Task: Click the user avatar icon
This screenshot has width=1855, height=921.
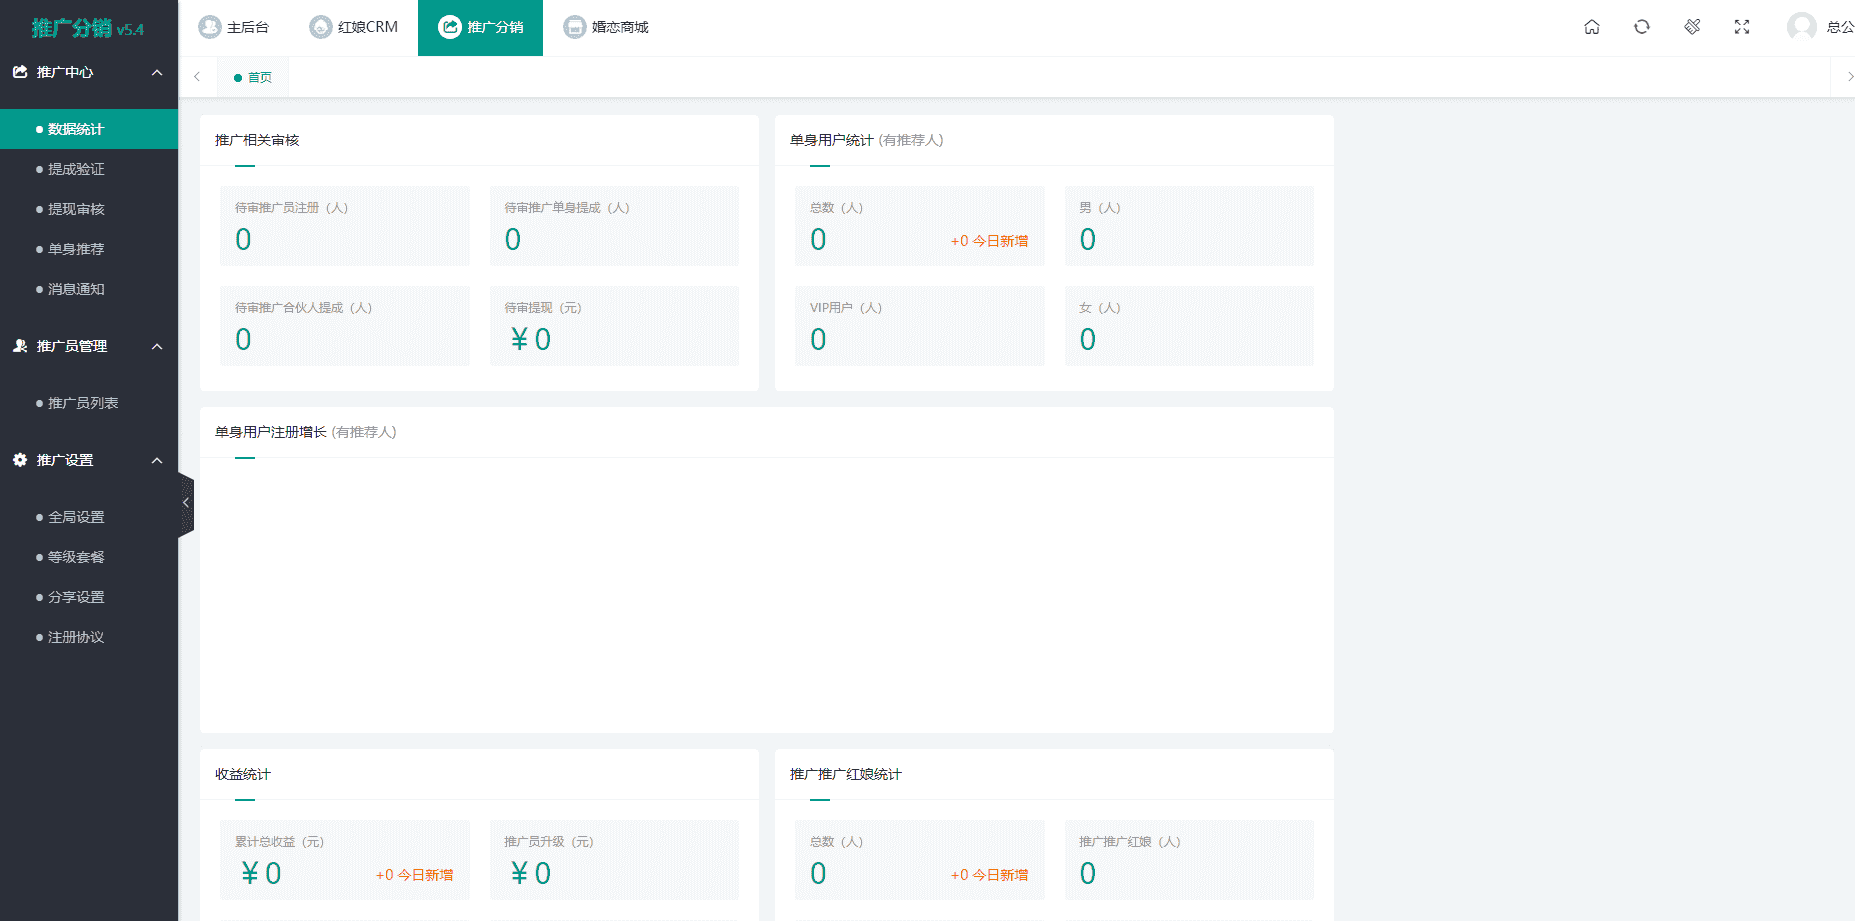Action: 1802,27
